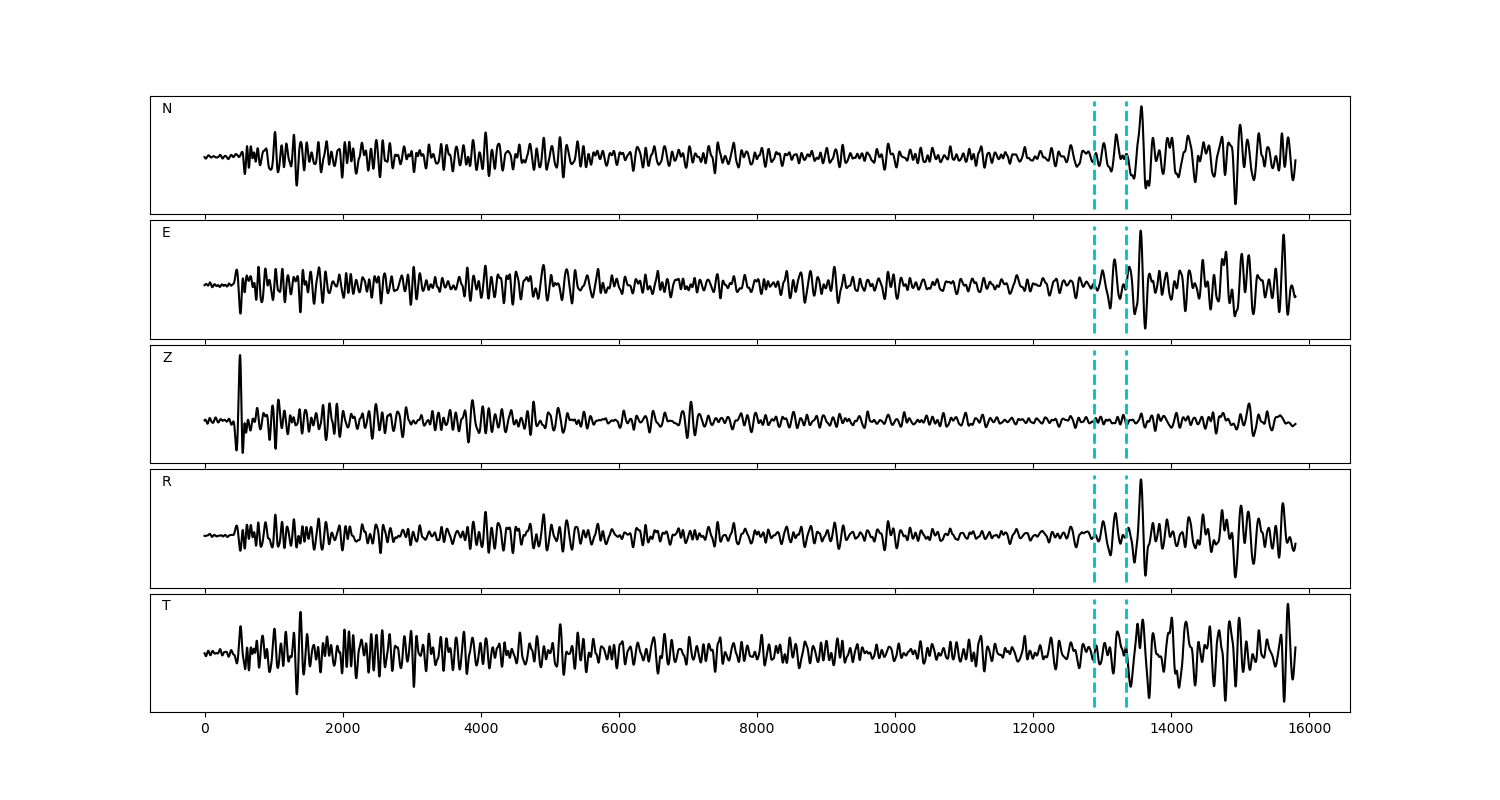Select the T panel label
This screenshot has height=800, width=1500.
click(x=166, y=606)
